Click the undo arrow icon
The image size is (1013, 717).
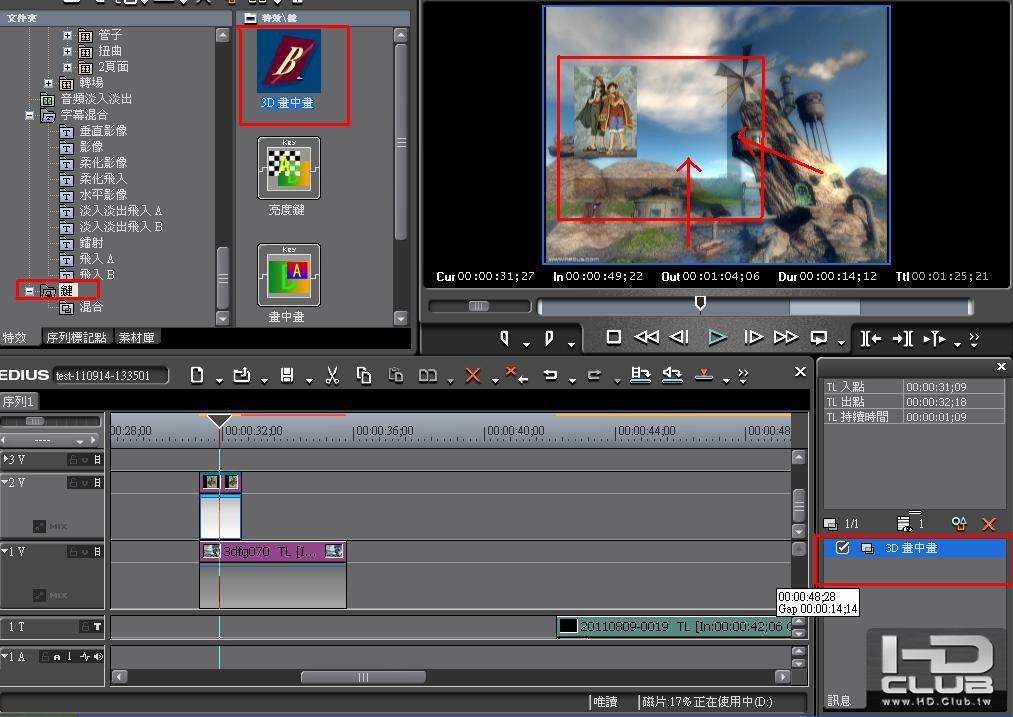click(550, 375)
